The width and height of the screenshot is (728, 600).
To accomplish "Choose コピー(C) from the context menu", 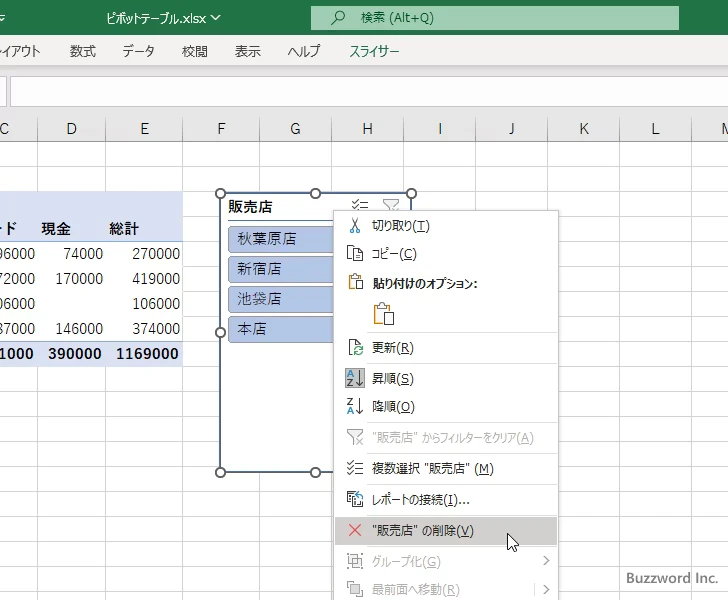I will 446,254.
